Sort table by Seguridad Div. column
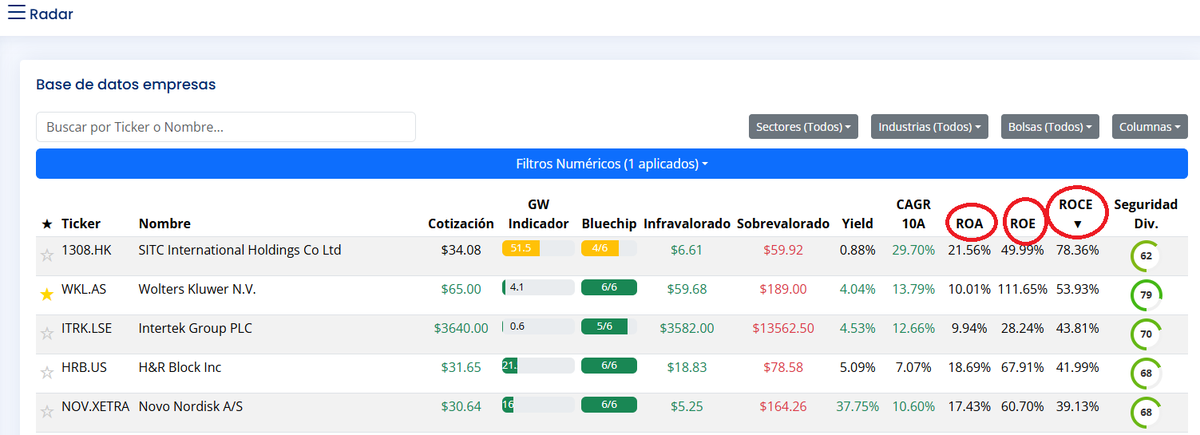1200x435 pixels. click(x=1146, y=213)
